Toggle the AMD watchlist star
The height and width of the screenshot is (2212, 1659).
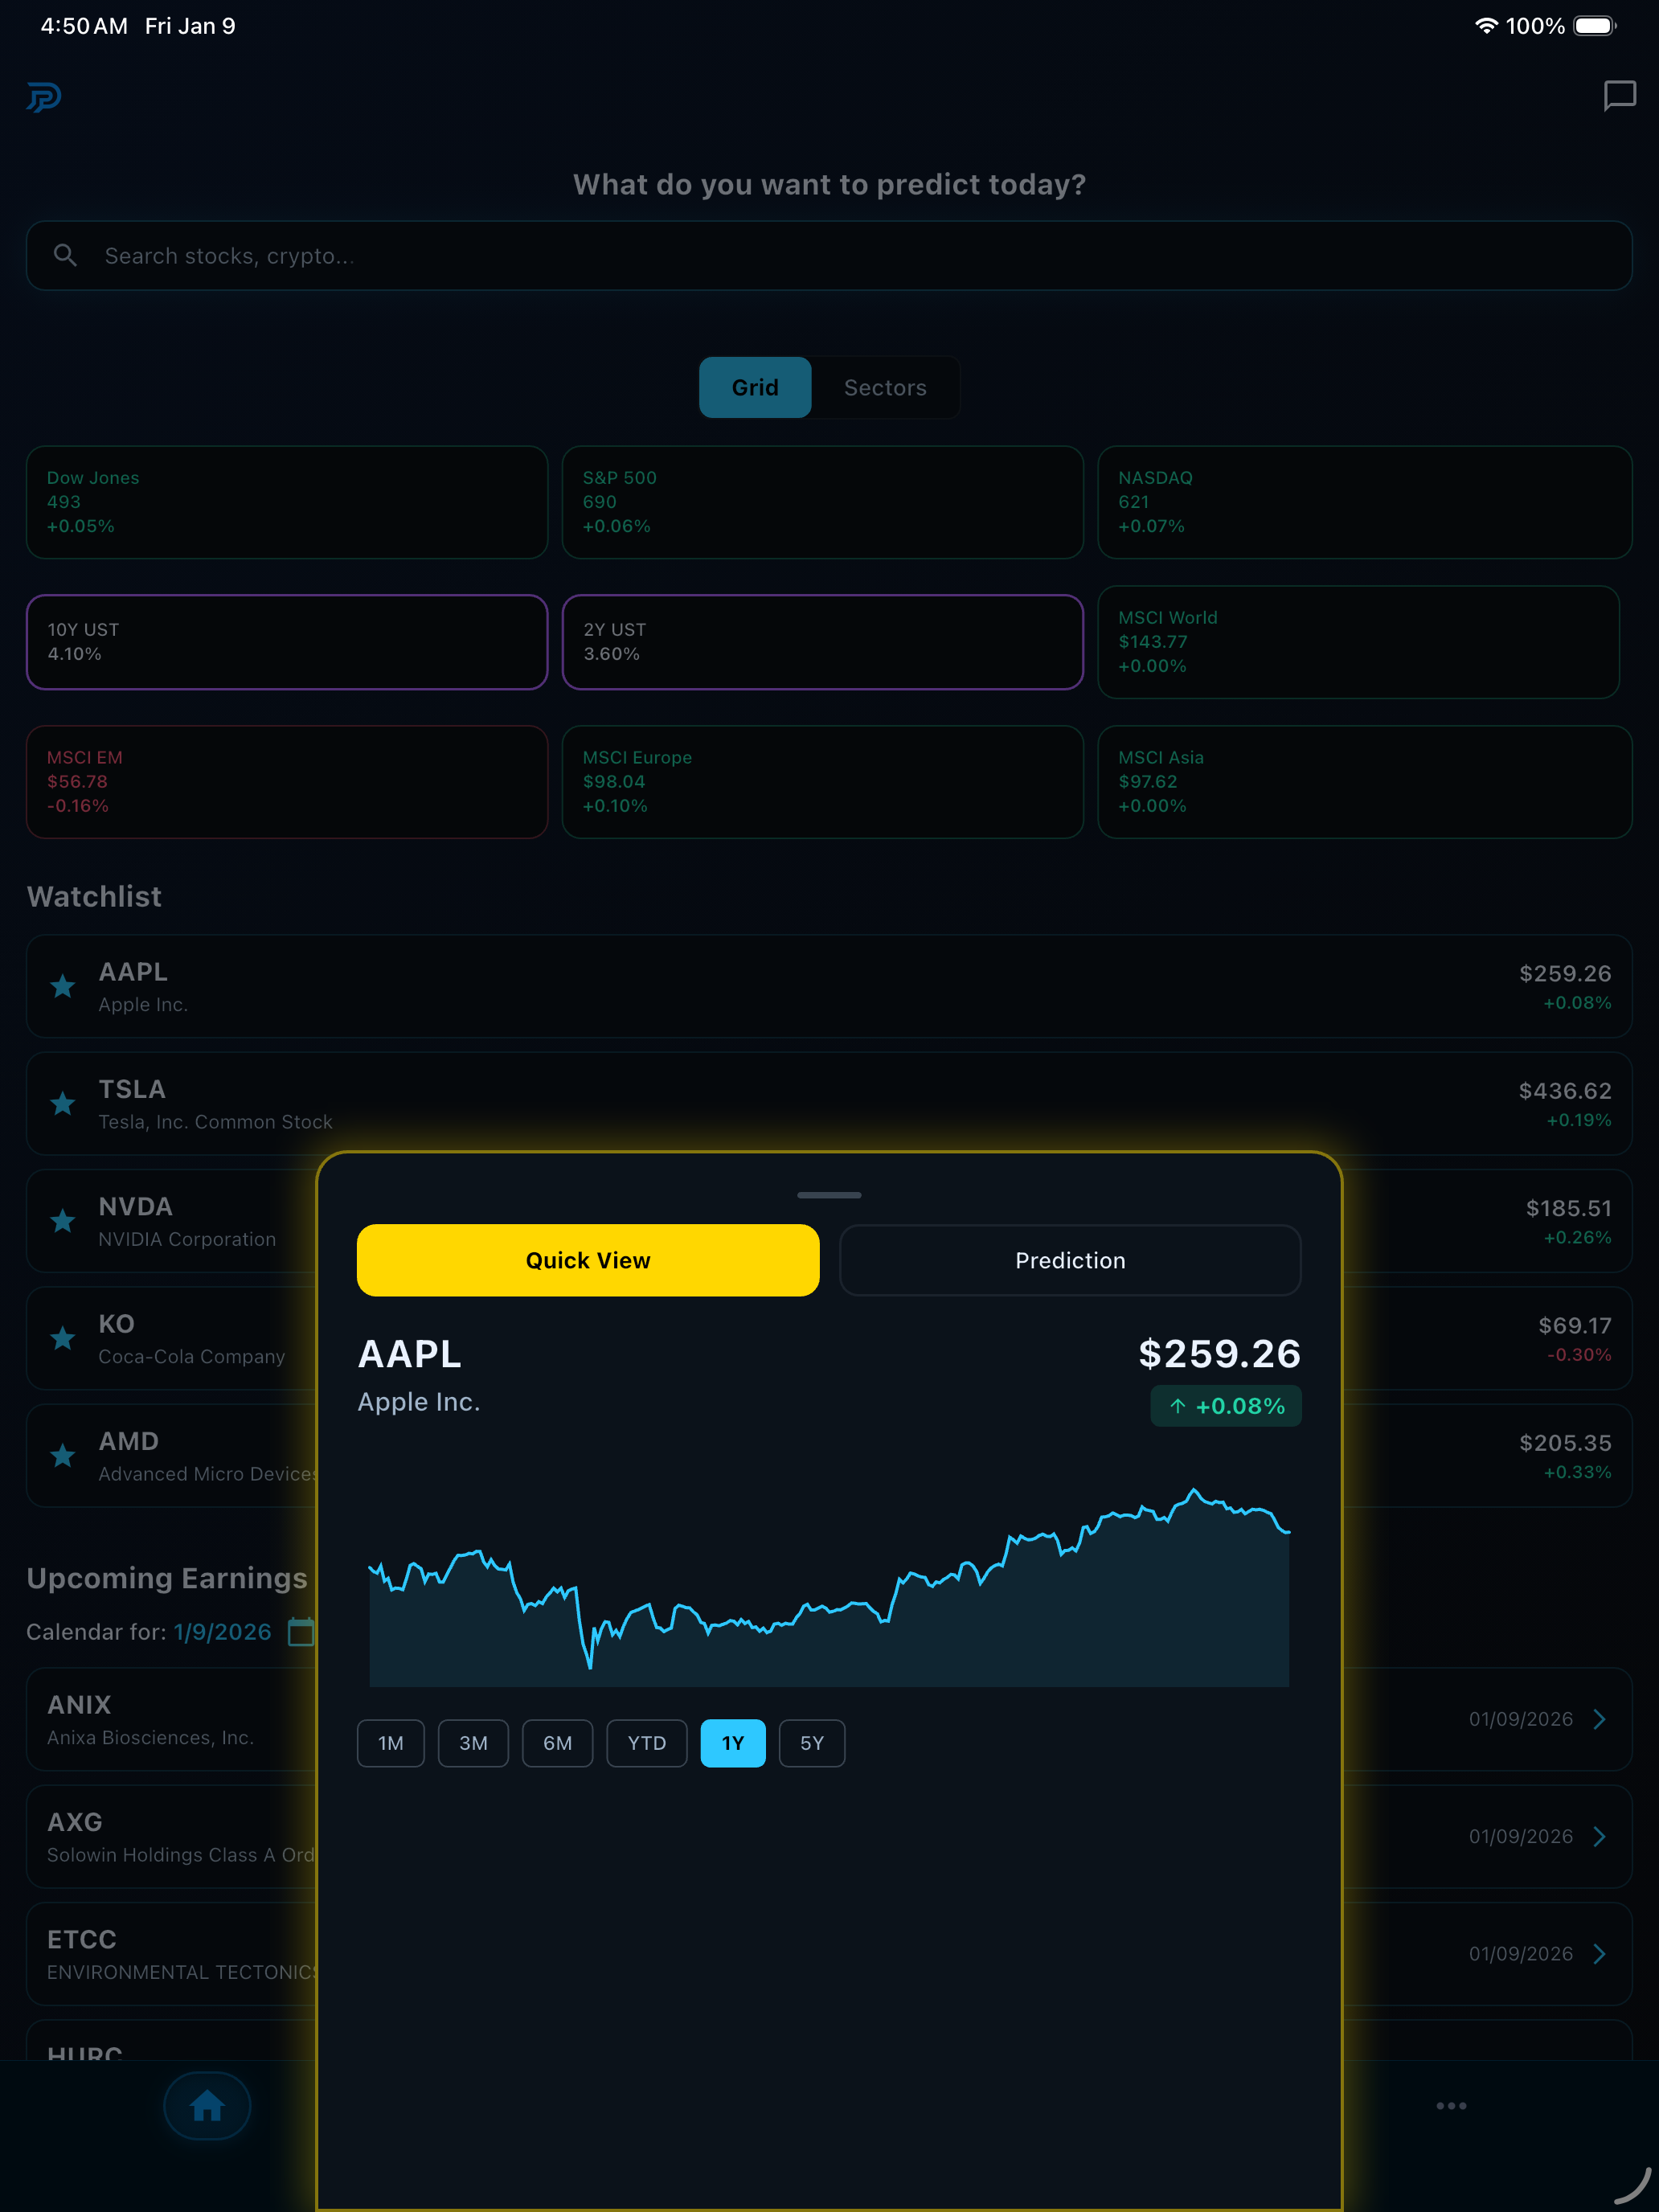[x=63, y=1455]
